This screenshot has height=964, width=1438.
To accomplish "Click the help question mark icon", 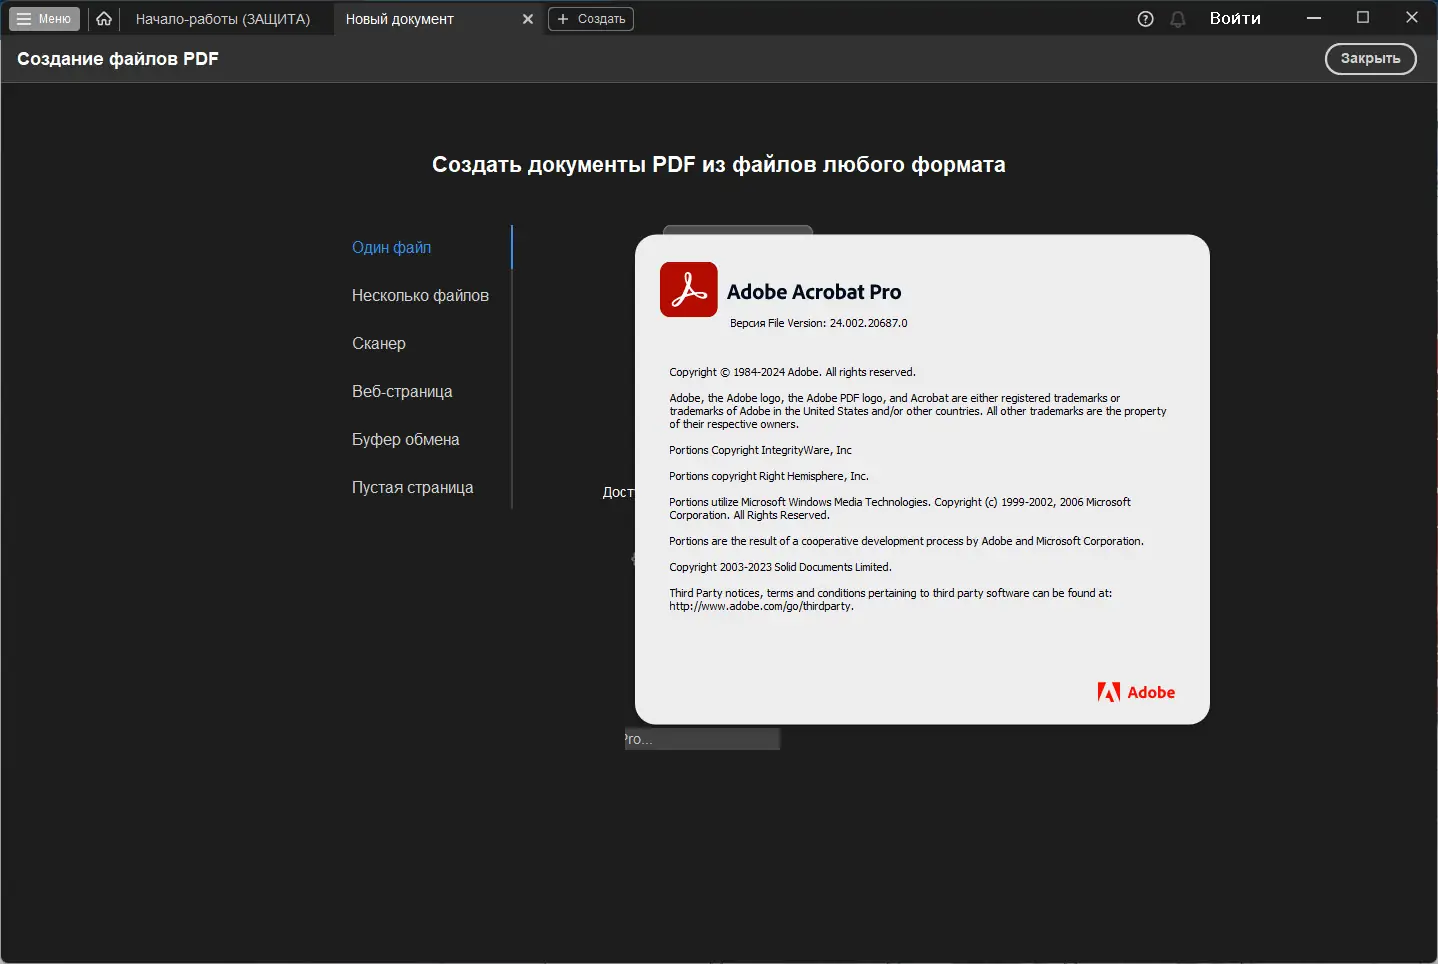I will click(1145, 18).
